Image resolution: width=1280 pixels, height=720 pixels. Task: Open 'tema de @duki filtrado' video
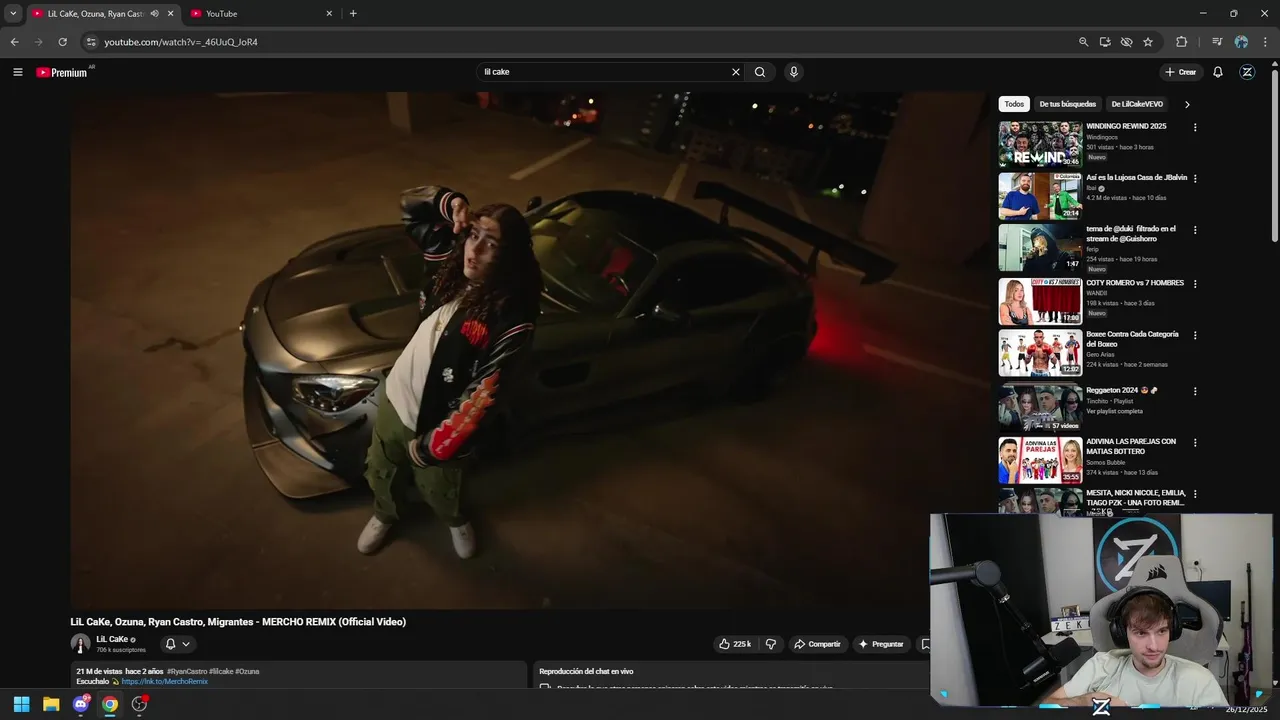tap(1131, 233)
